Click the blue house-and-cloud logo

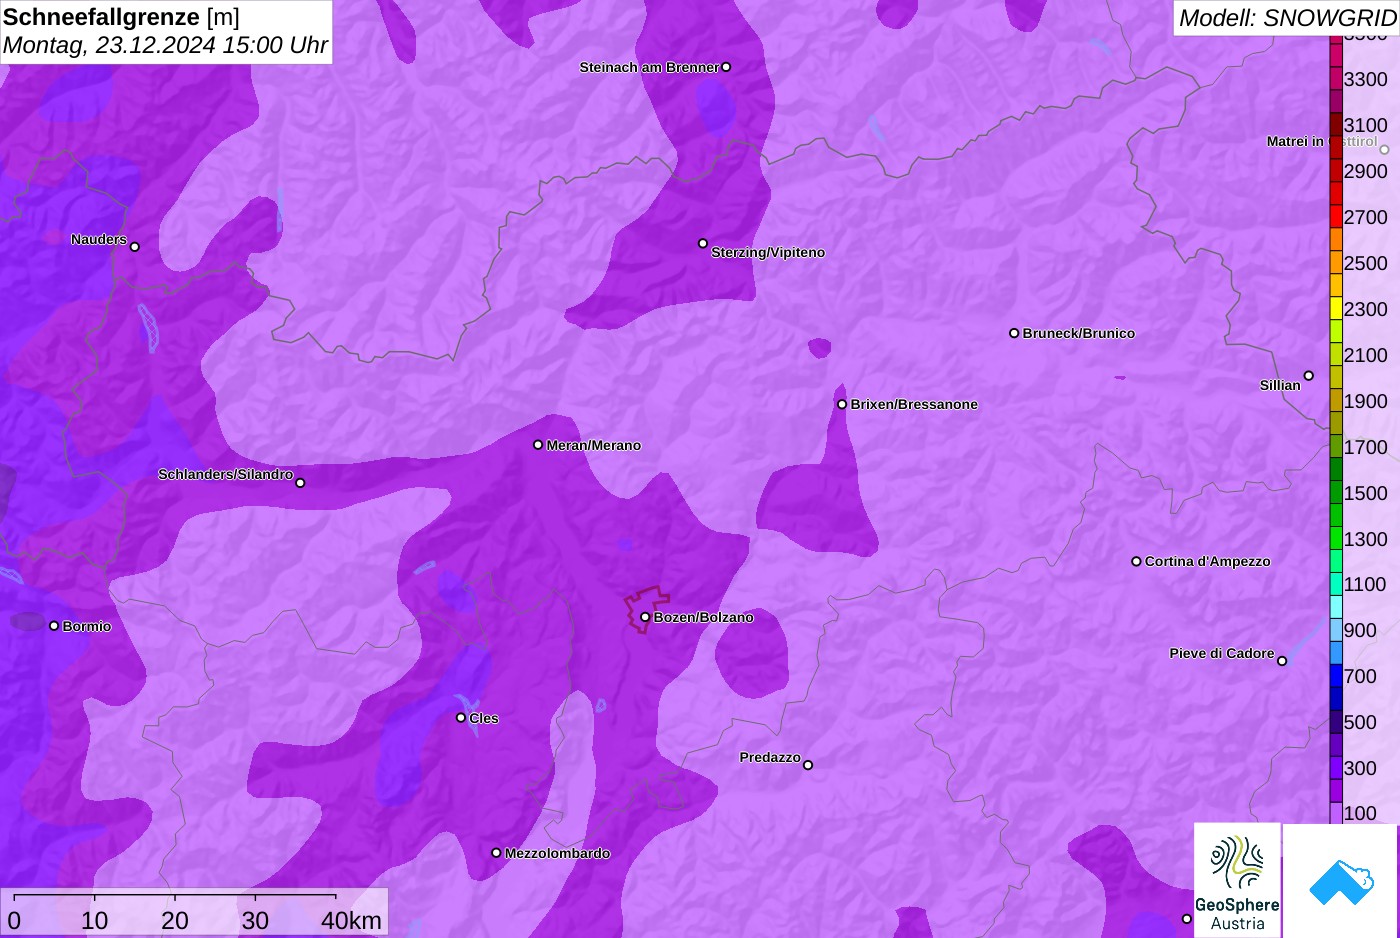1341,881
